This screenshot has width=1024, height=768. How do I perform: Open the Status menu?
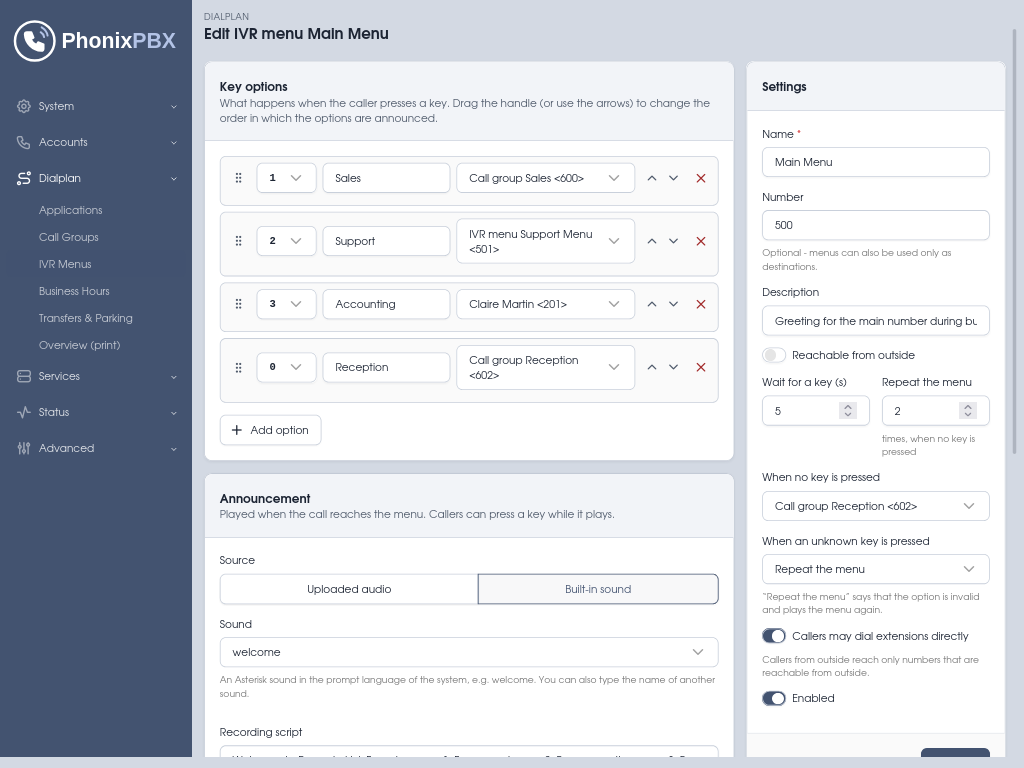[x=96, y=412]
